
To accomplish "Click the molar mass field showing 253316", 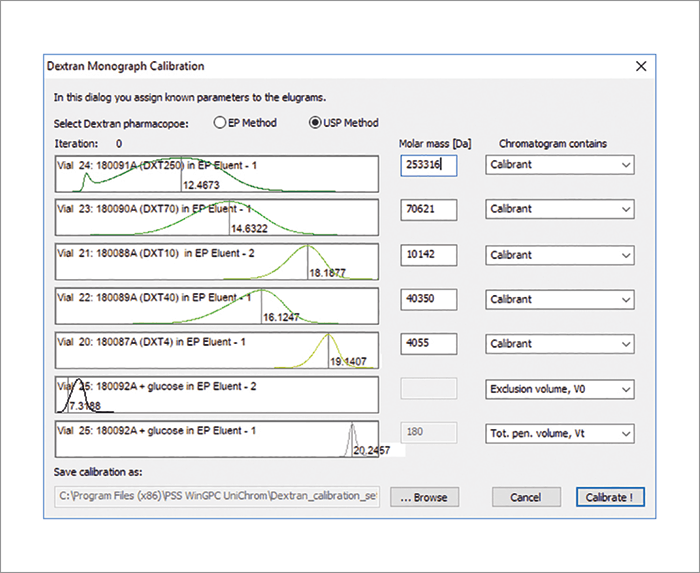I will 429,165.
